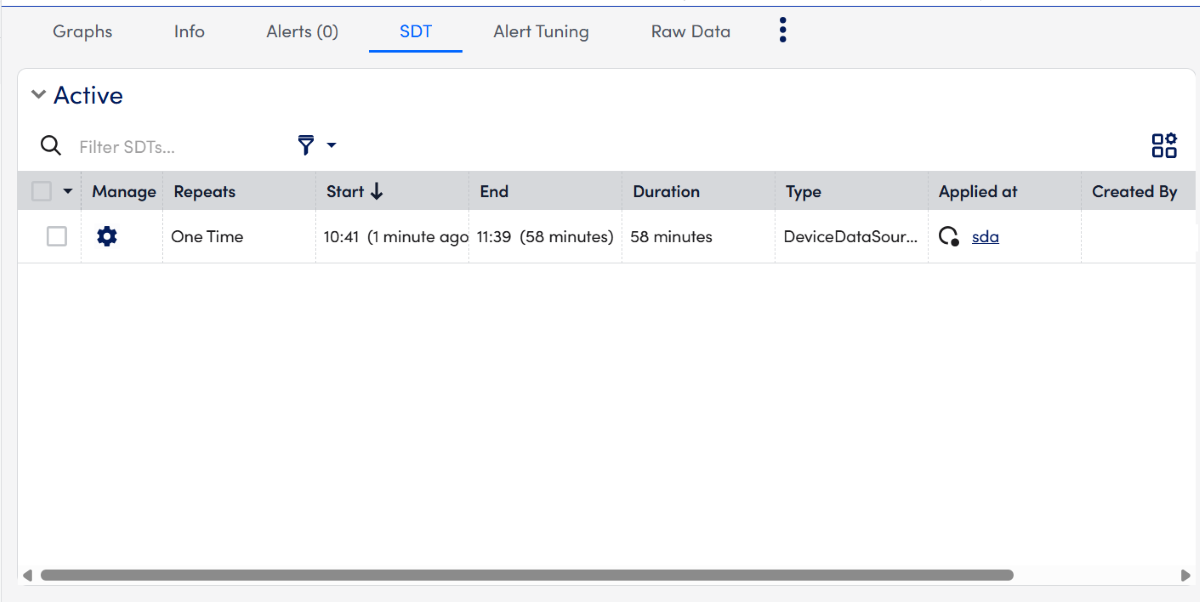This screenshot has height=602, width=1200.
Task: Open the sda link
Action: click(985, 237)
